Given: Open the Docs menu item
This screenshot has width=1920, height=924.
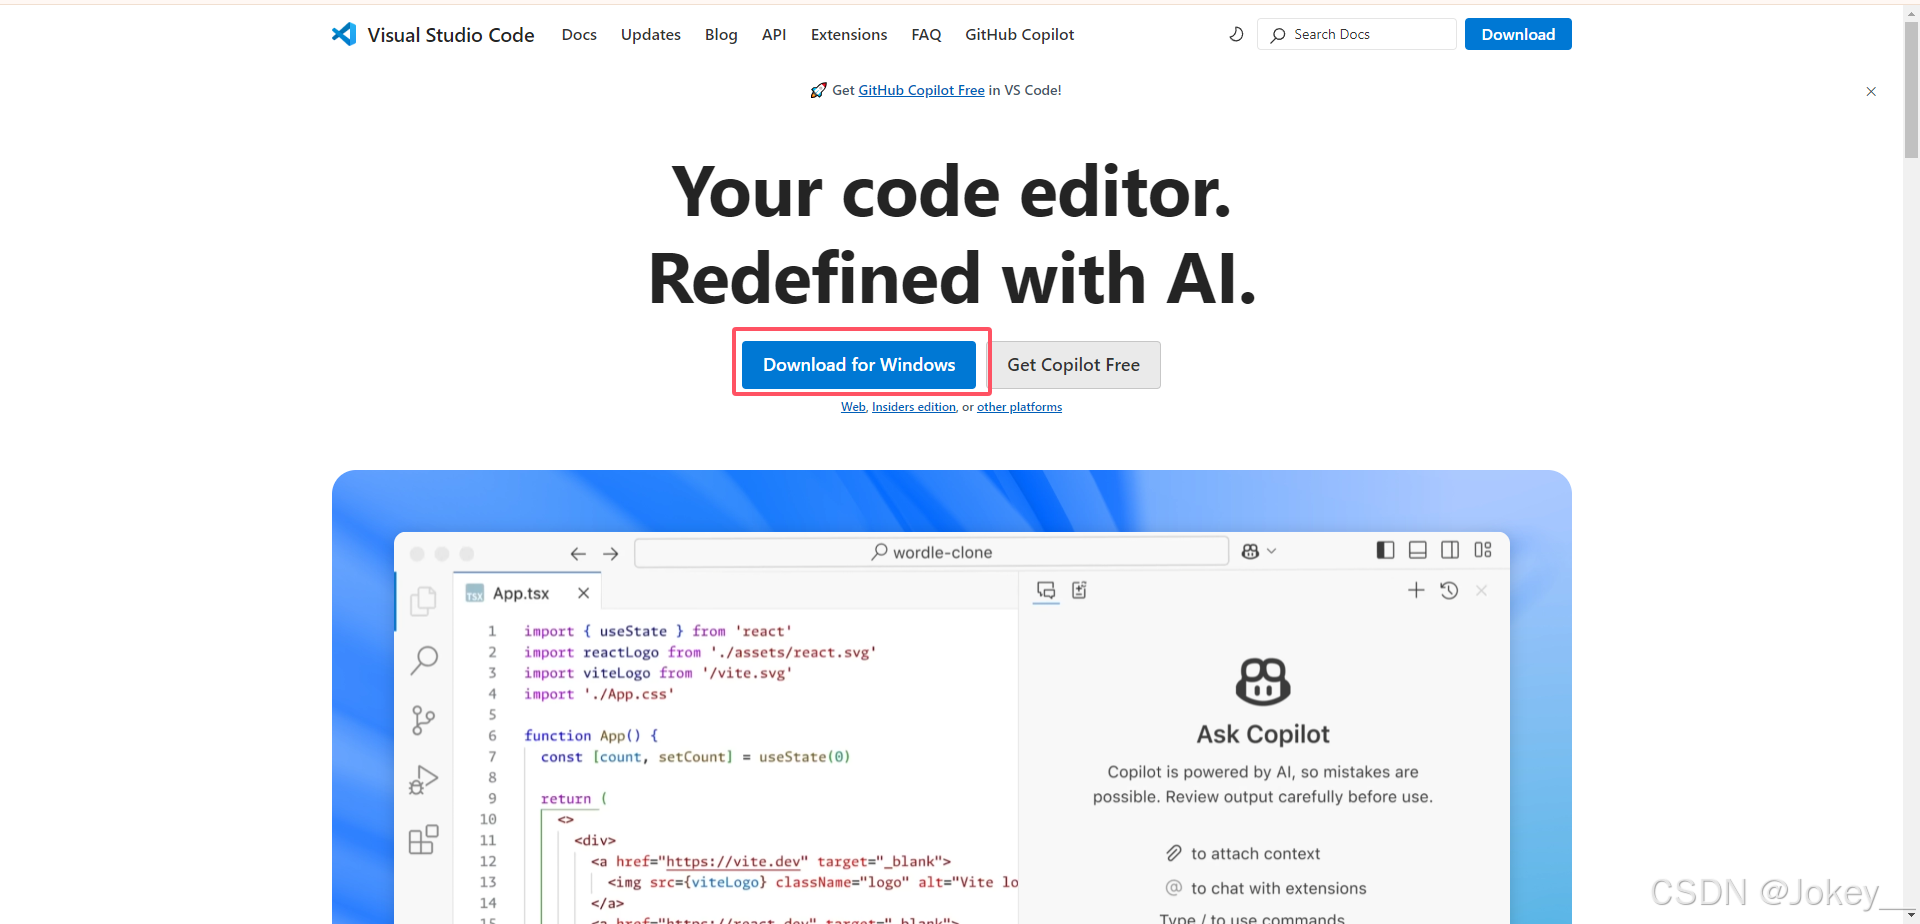Looking at the screenshot, I should [579, 34].
